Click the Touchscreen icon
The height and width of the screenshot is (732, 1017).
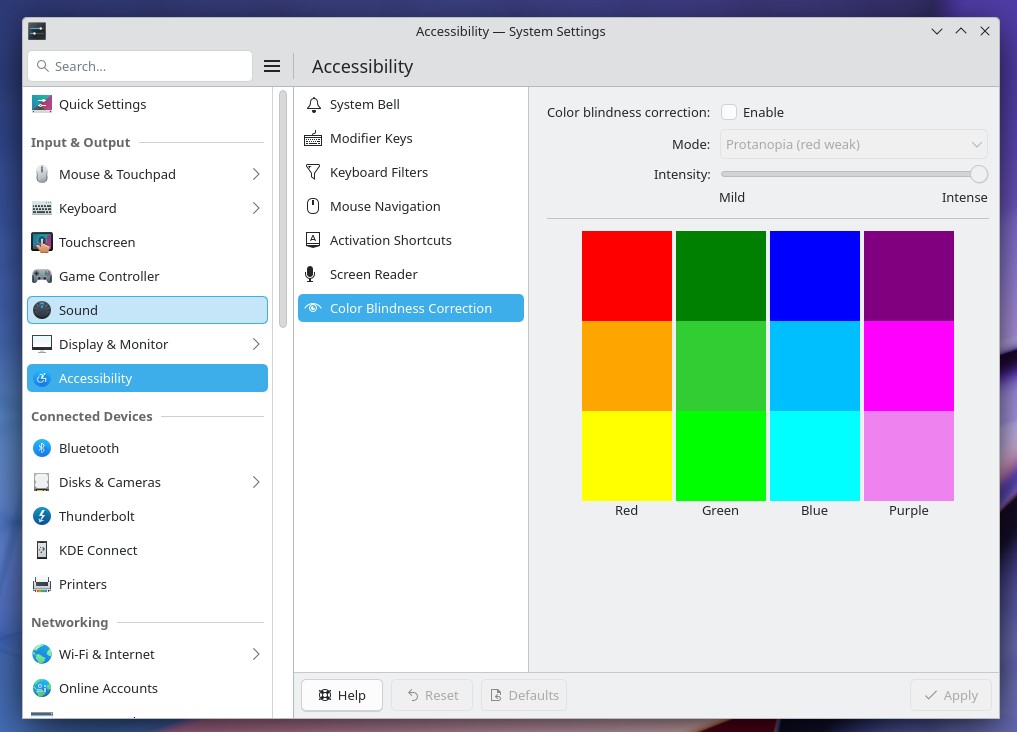point(42,242)
